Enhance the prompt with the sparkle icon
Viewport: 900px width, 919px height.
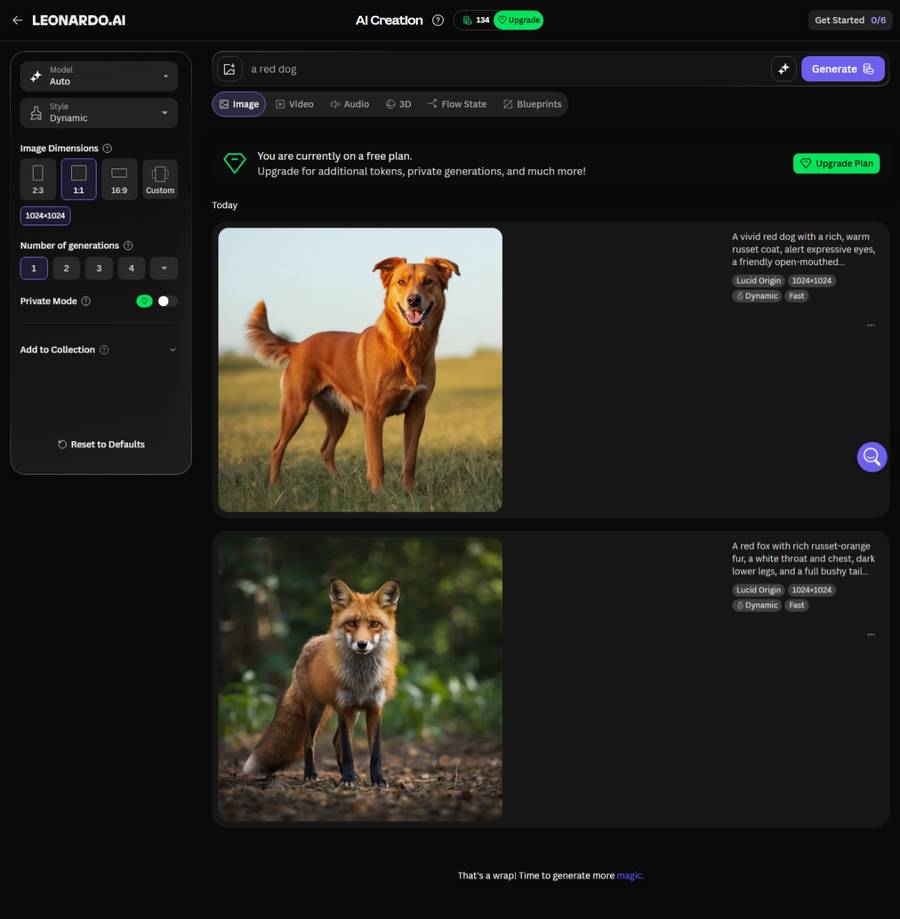[x=783, y=69]
